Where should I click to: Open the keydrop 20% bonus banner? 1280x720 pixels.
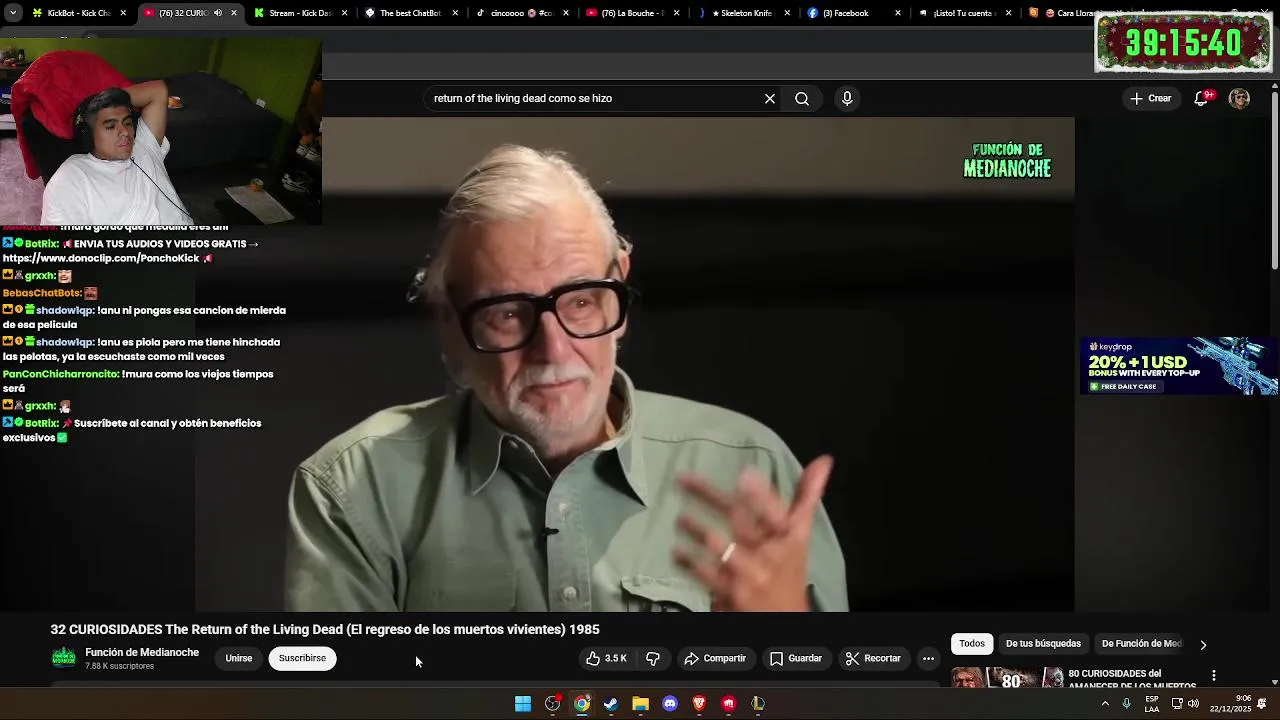1178,366
